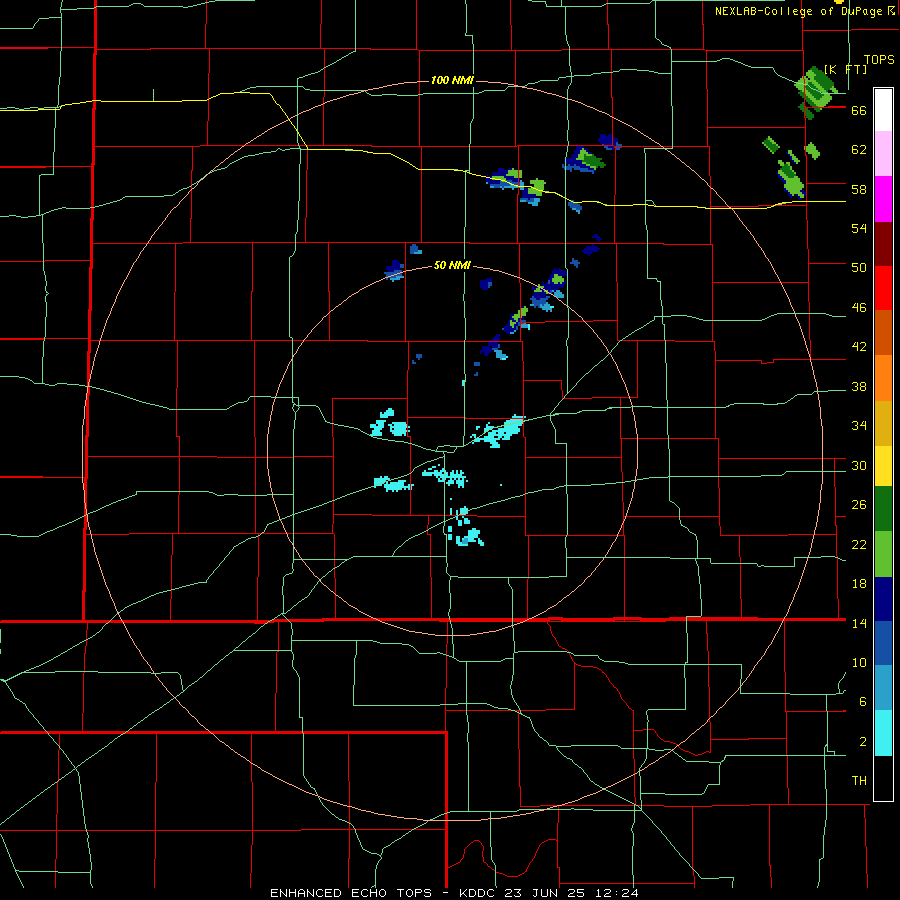
Task: Click the yellow legend swatch near 30
Action: coord(883,466)
